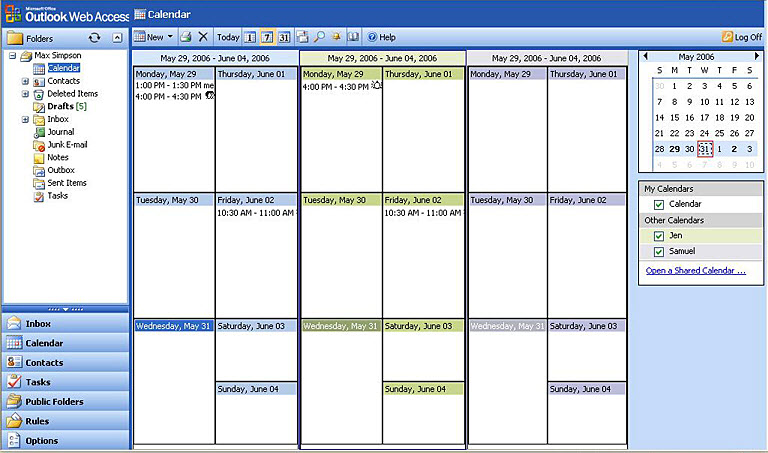
Task: Open Calendar from navigation bar
Action: 65,343
